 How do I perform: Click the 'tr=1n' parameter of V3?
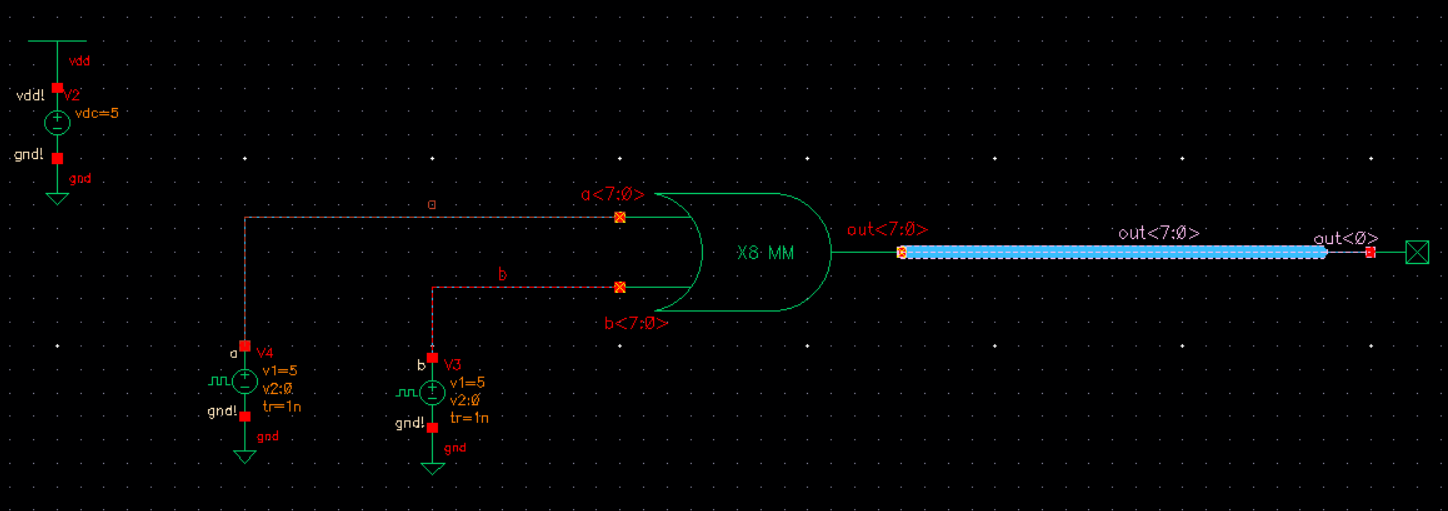click(469, 418)
